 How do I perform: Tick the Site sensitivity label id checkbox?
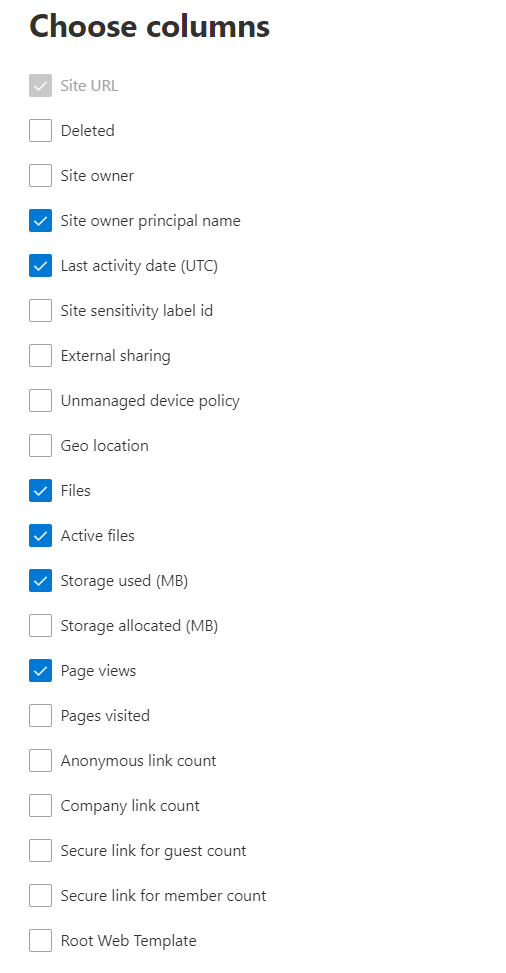pos(40,310)
